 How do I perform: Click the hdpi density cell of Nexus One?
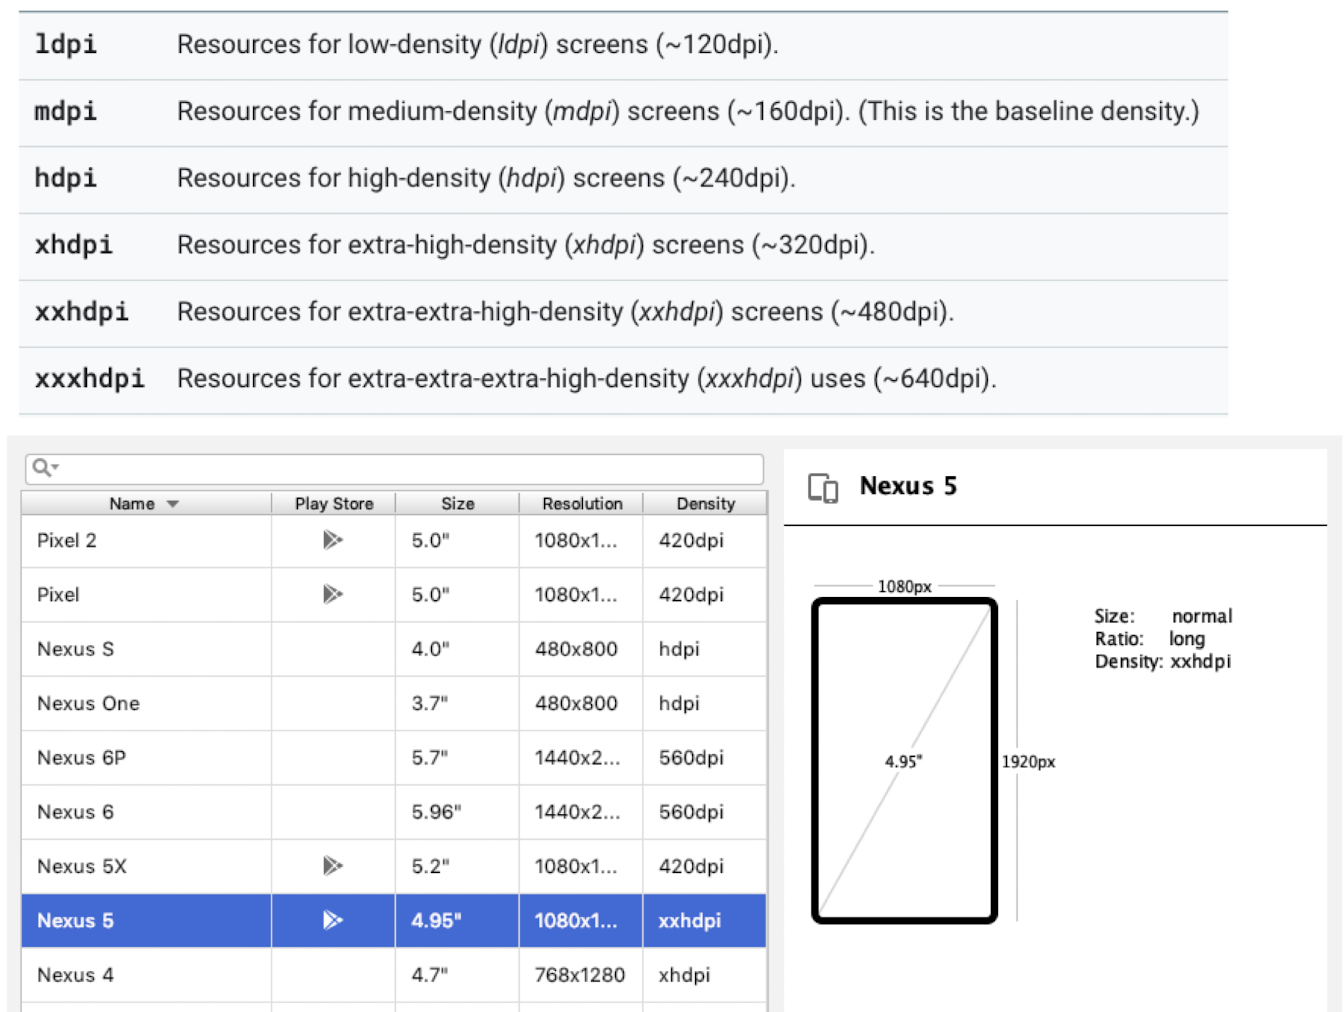704,703
